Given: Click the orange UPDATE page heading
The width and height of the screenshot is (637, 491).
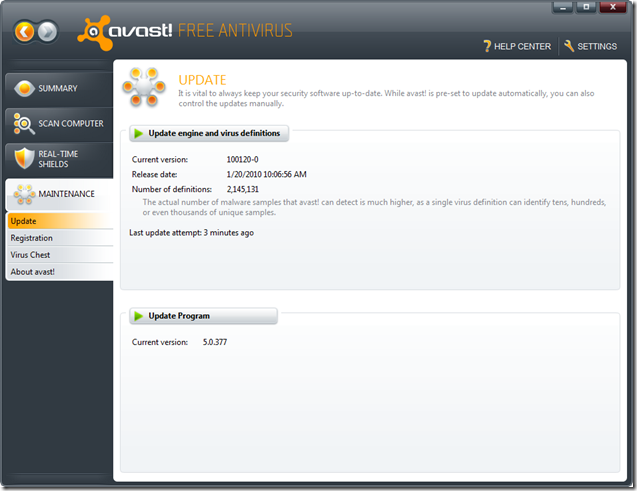Looking at the screenshot, I should coord(202,80).
